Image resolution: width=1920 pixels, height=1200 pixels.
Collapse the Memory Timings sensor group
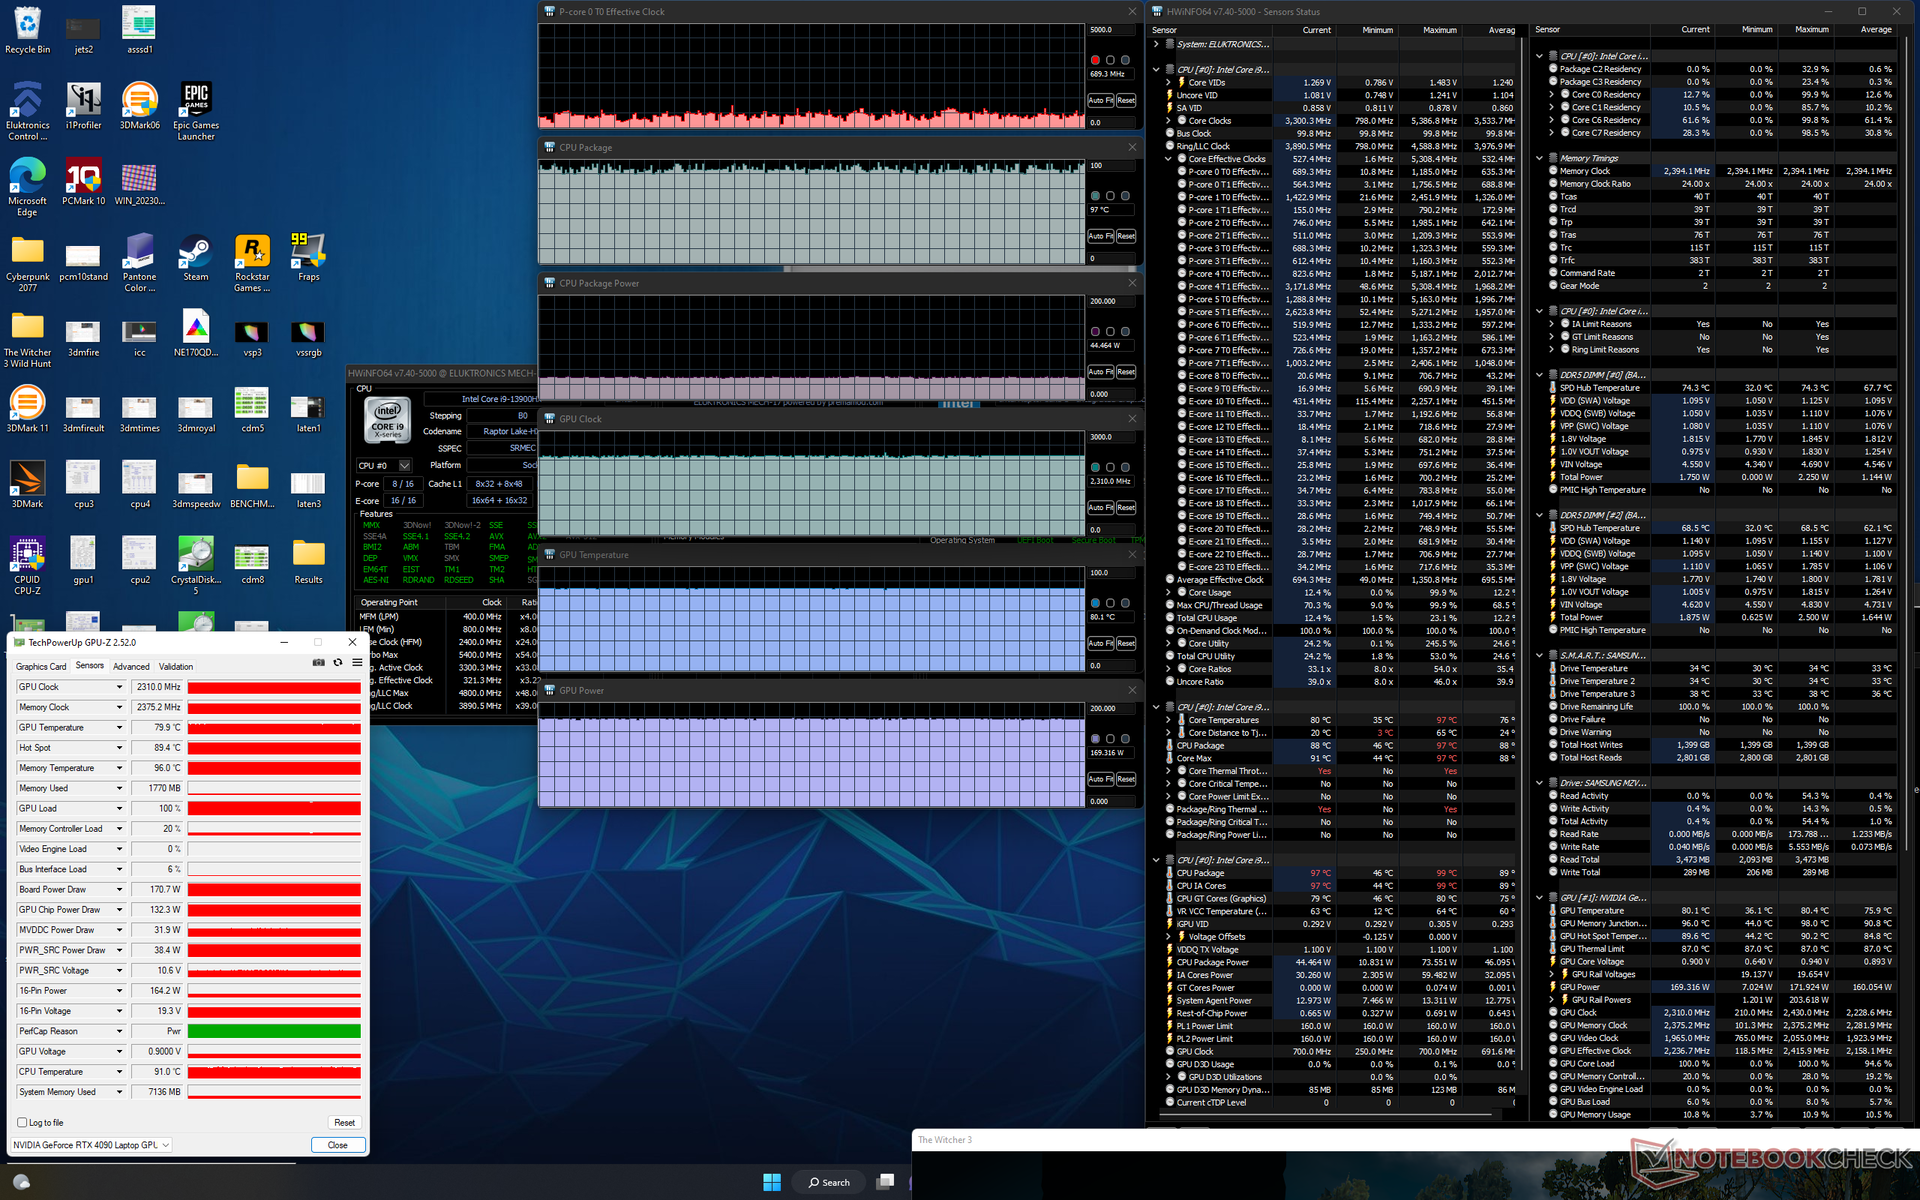coord(1540,158)
